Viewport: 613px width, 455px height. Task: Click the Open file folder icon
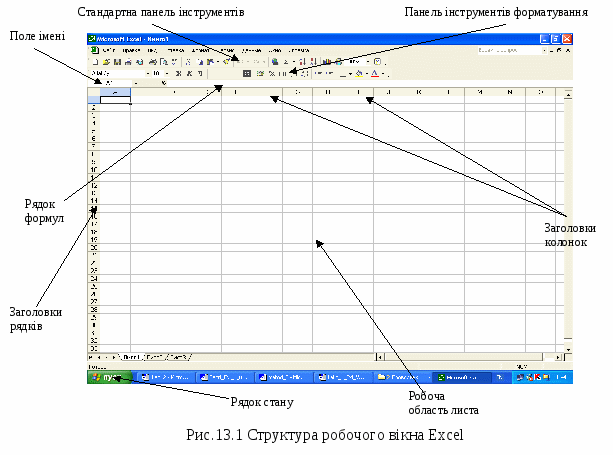pyautogui.click(x=106, y=62)
